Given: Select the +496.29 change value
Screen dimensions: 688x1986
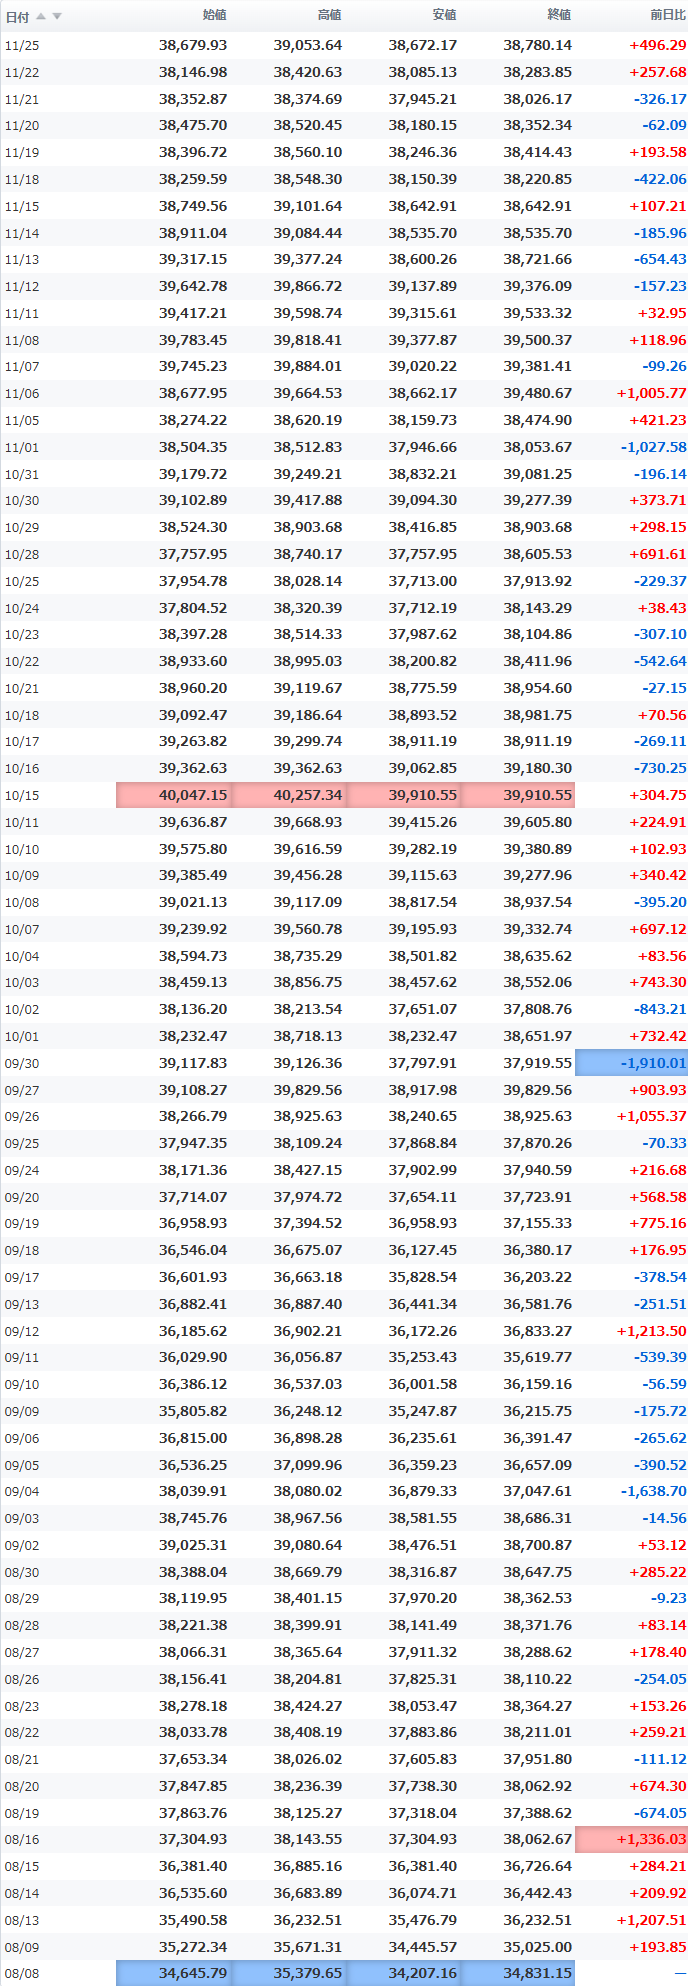Looking at the screenshot, I should pyautogui.click(x=658, y=46).
